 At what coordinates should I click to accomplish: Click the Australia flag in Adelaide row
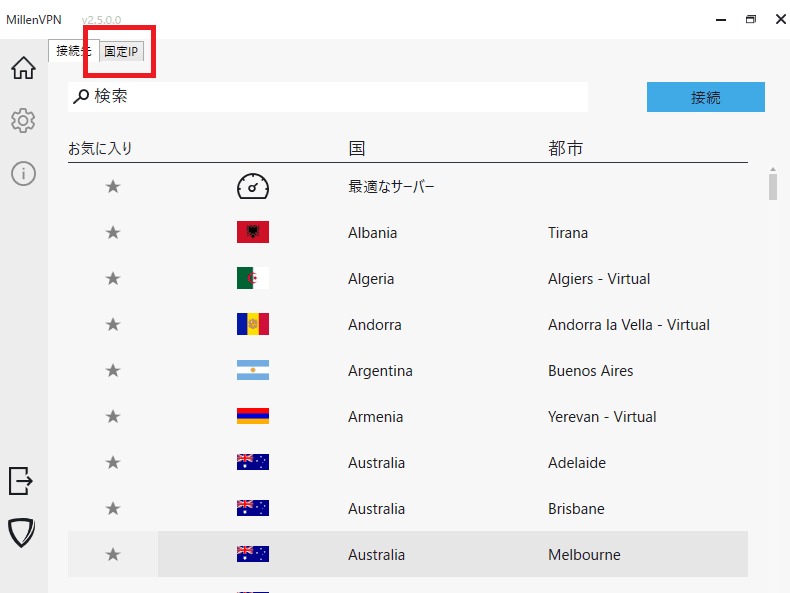click(253, 462)
